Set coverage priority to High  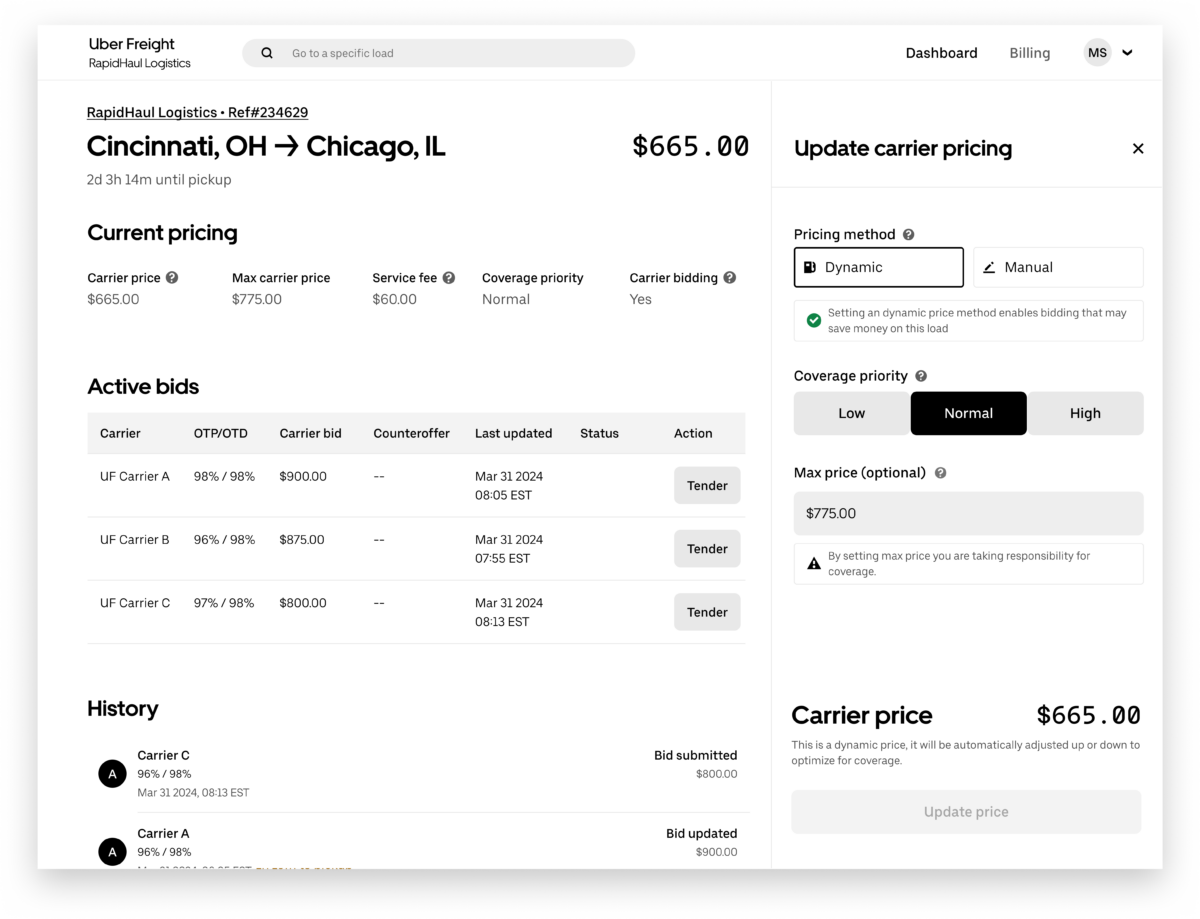(1085, 414)
